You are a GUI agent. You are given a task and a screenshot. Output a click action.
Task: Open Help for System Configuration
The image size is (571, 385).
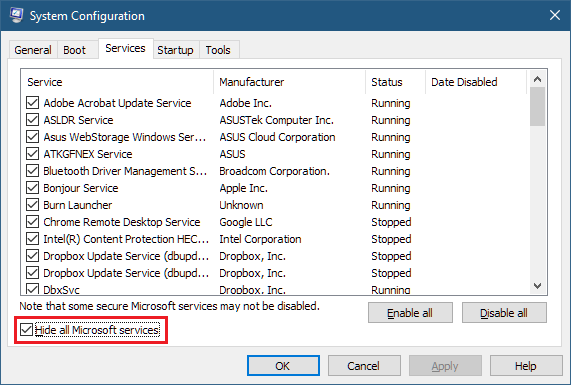pyautogui.click(x=526, y=366)
